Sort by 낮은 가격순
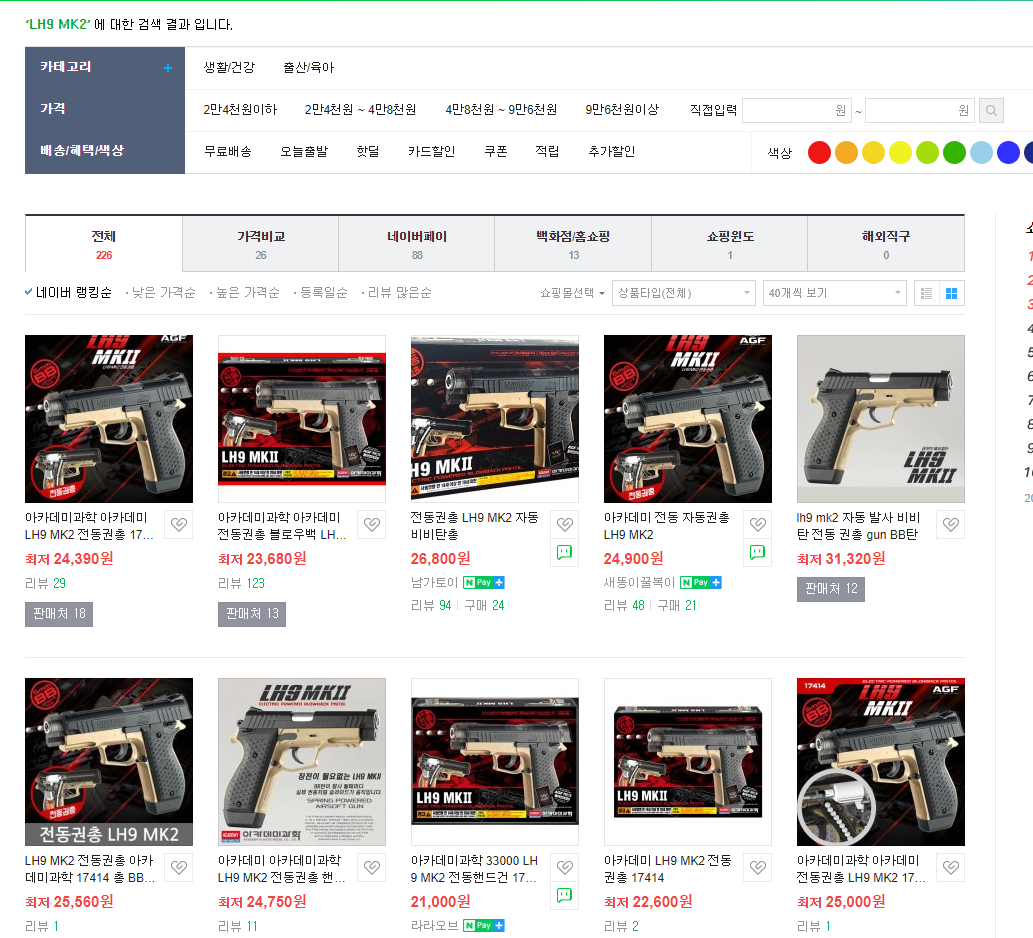 point(163,292)
